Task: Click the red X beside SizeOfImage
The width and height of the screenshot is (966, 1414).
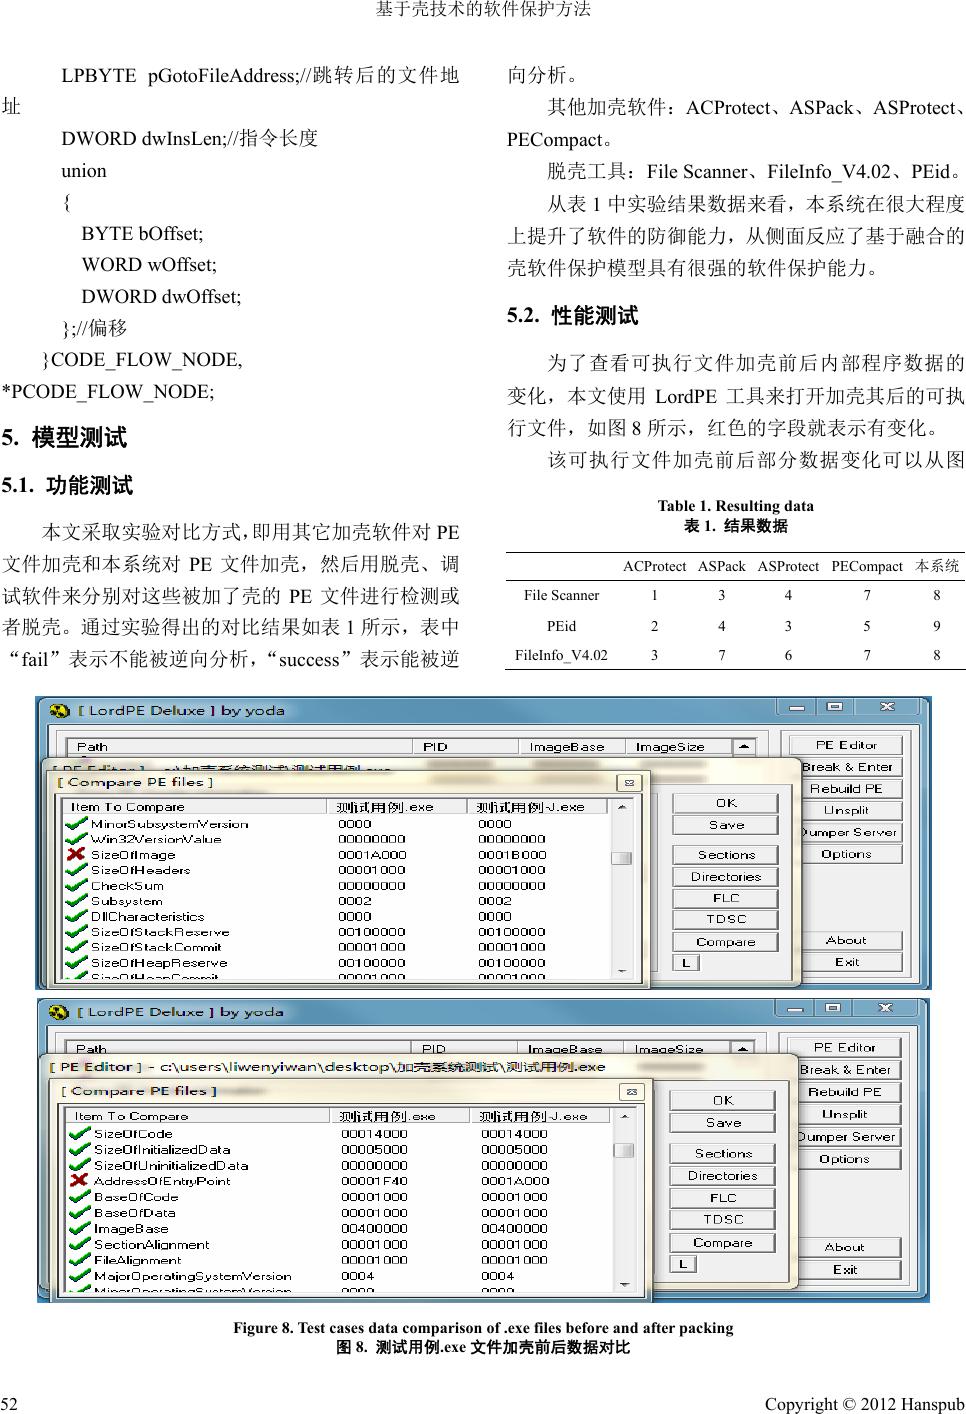Action: point(75,855)
